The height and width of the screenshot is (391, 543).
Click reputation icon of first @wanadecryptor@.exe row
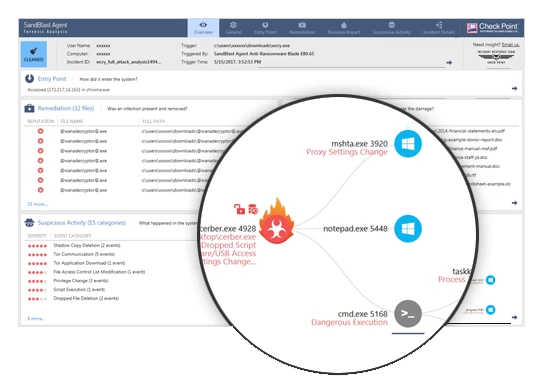[x=41, y=131]
